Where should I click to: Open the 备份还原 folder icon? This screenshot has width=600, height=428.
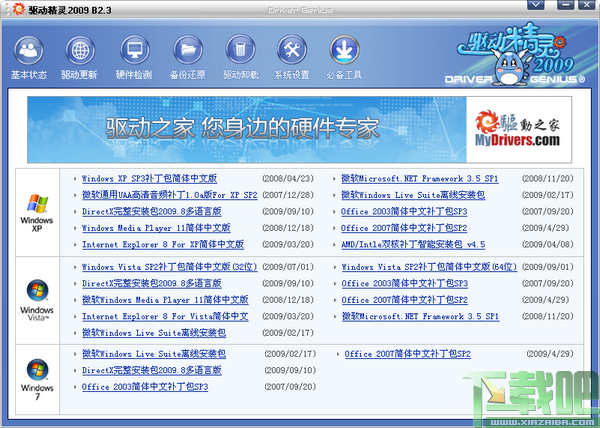[x=188, y=50]
